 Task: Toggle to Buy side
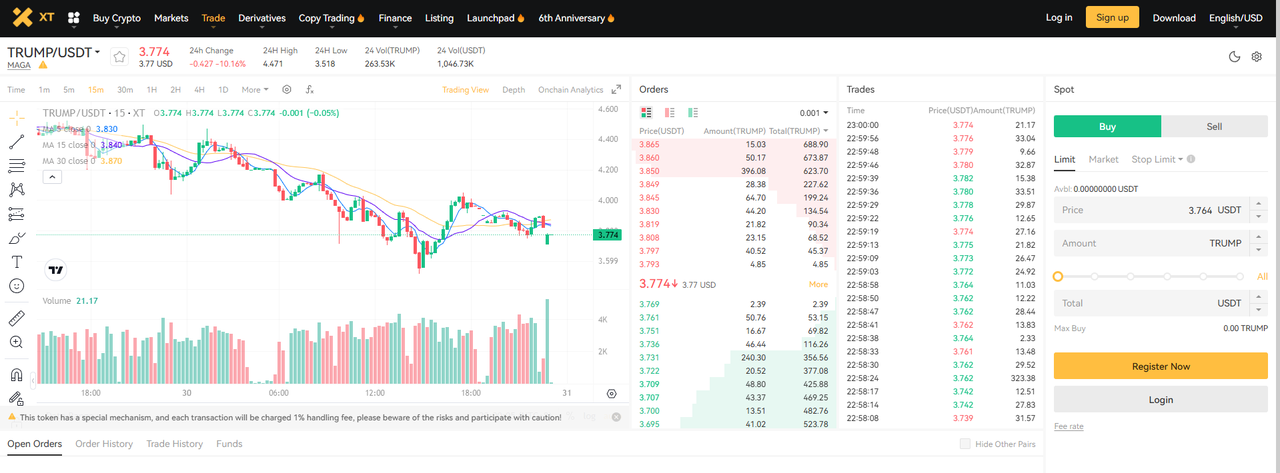pos(1107,126)
